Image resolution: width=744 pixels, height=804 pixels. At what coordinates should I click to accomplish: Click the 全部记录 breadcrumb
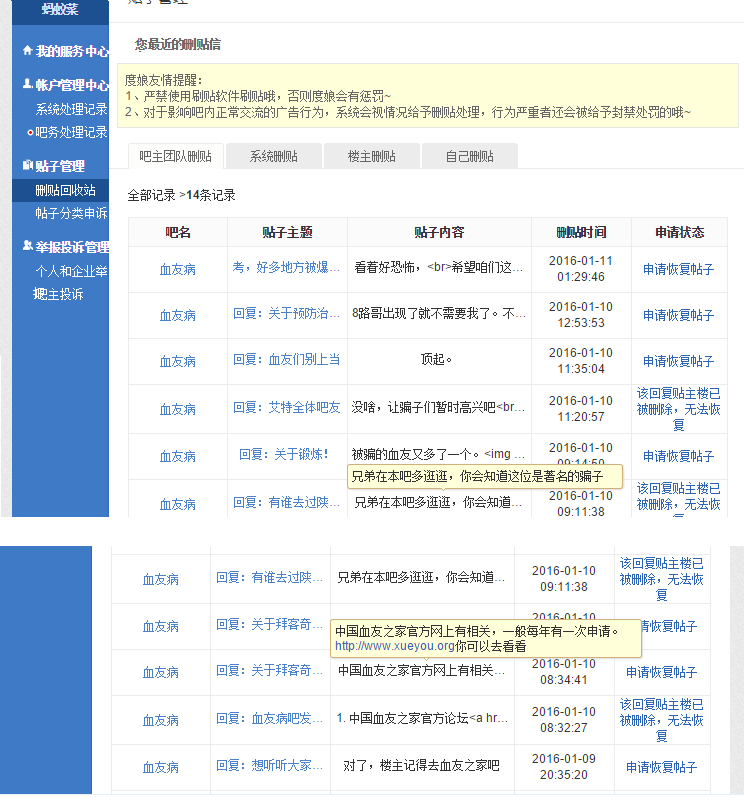tap(151, 195)
